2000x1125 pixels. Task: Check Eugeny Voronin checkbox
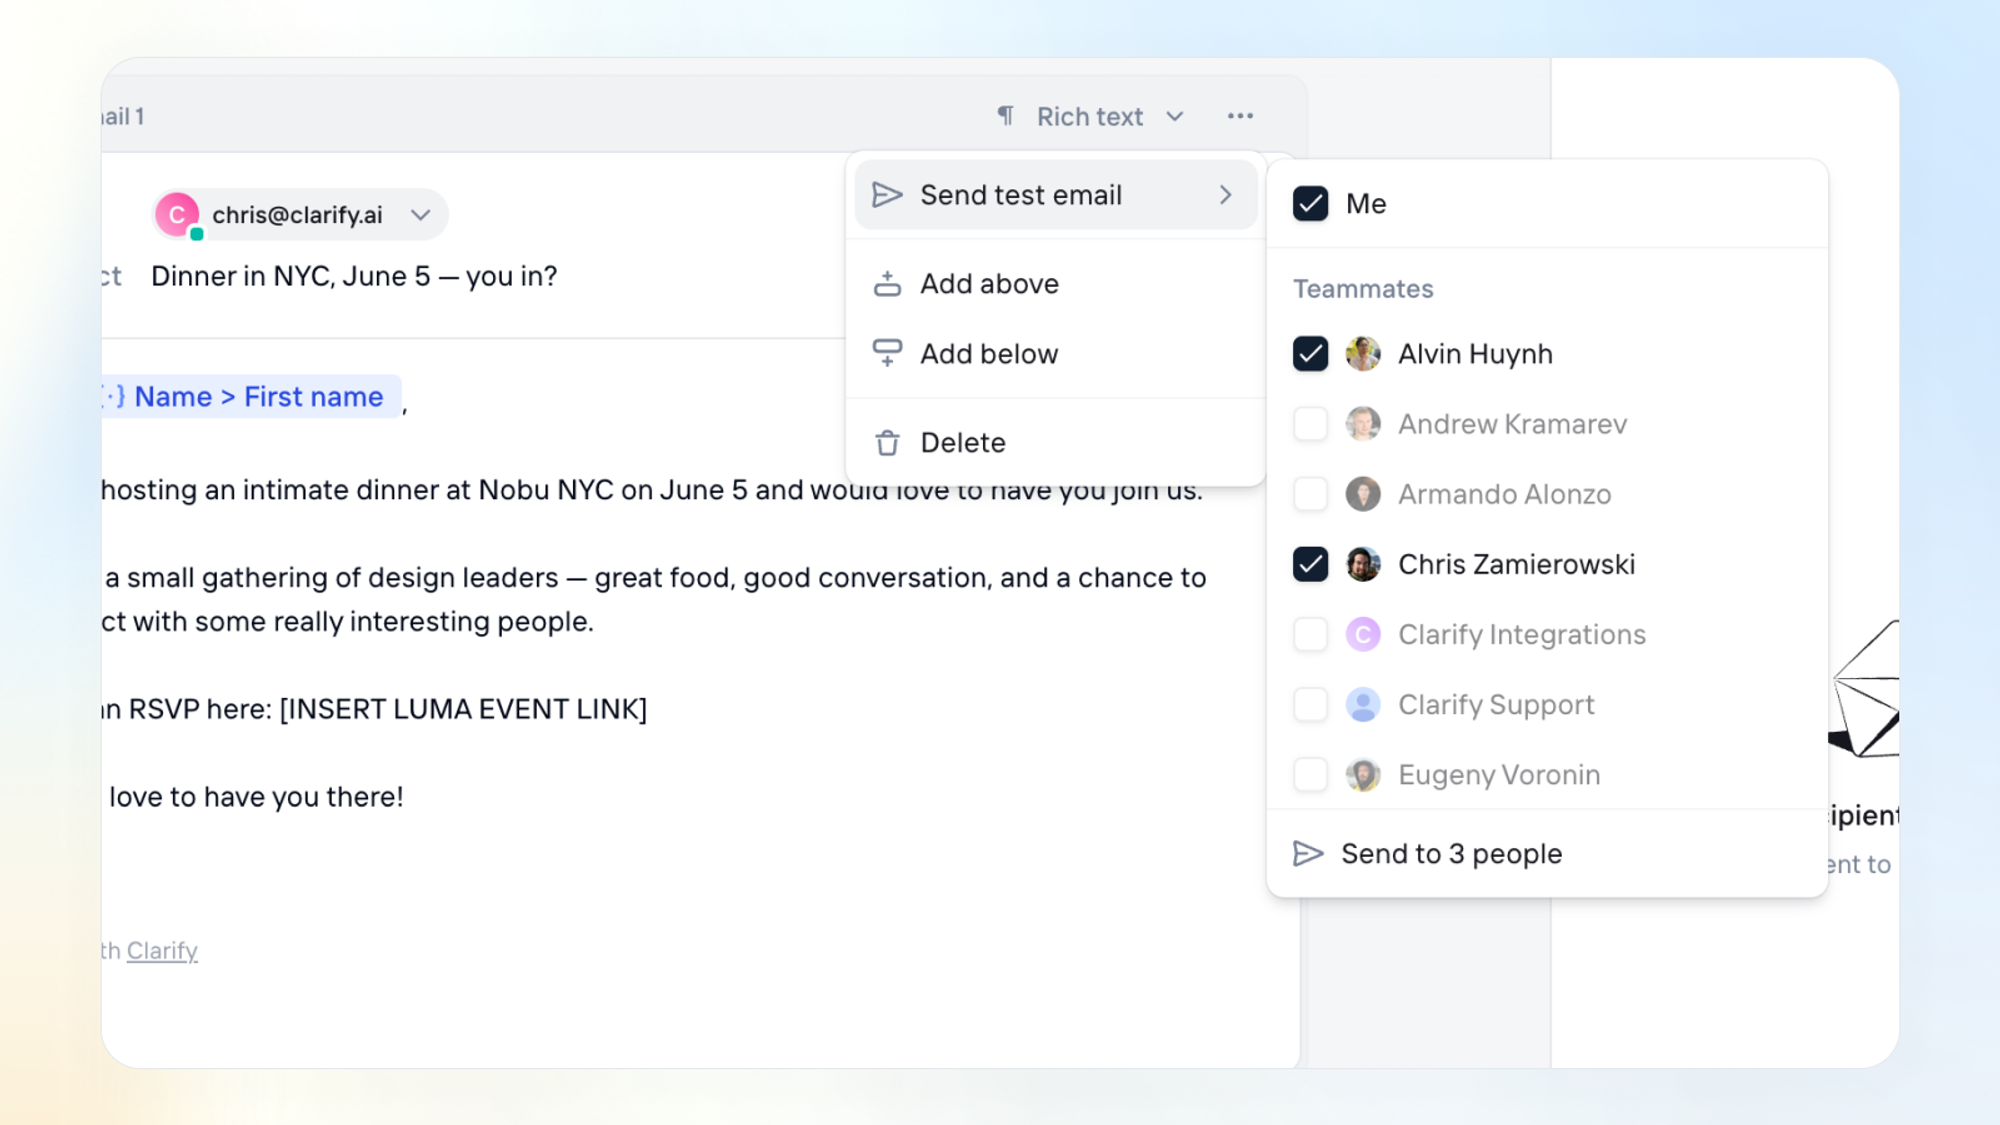(1310, 774)
